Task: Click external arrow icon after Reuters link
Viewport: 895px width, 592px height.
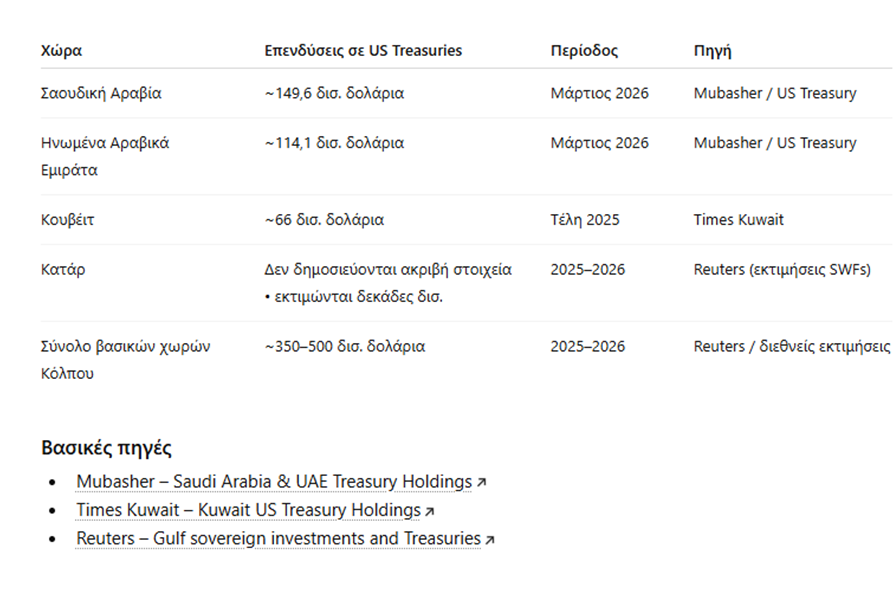Action: 490,540
